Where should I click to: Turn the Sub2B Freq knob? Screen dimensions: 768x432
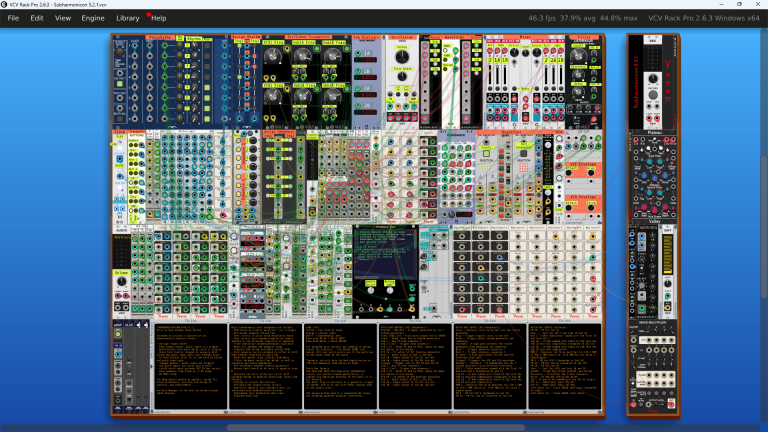point(333,96)
